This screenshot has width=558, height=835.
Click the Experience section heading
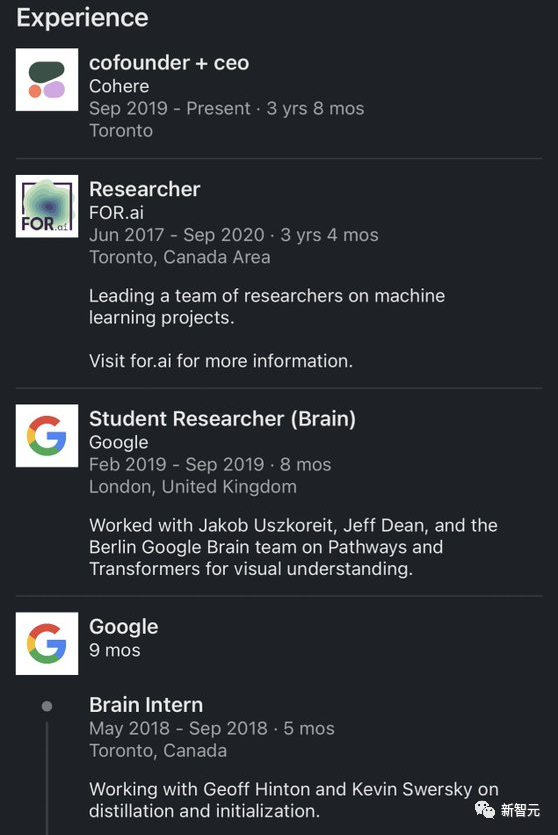pyautogui.click(x=82, y=18)
